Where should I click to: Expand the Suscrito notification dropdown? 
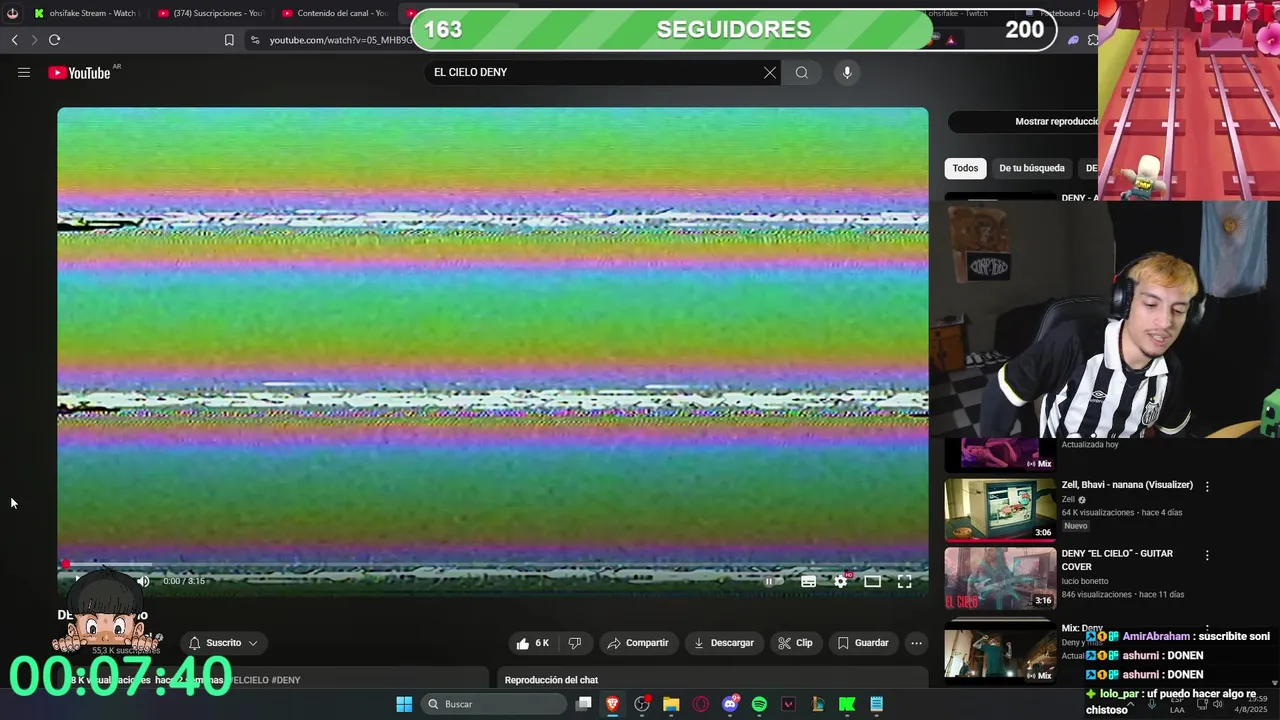point(223,643)
